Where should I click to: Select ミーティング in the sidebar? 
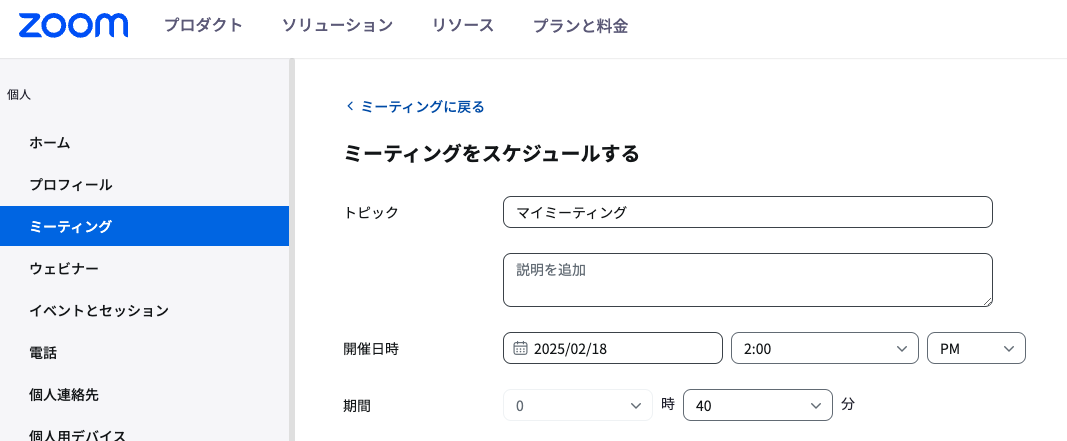click(71, 227)
